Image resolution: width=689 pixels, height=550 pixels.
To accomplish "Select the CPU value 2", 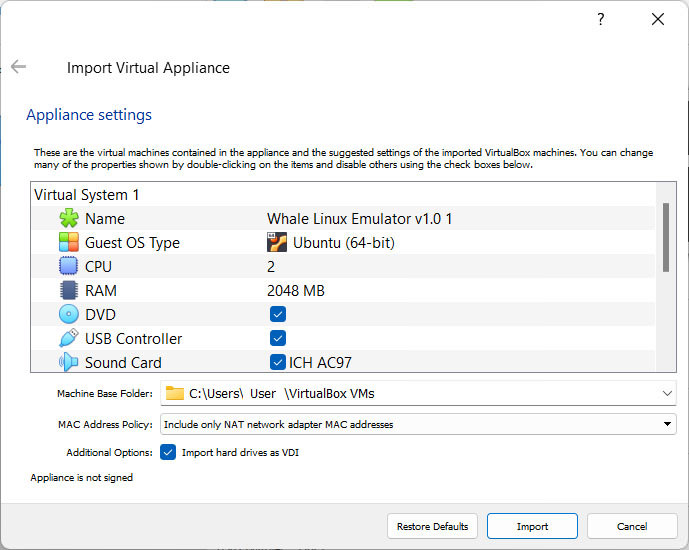I will click(x=271, y=266).
